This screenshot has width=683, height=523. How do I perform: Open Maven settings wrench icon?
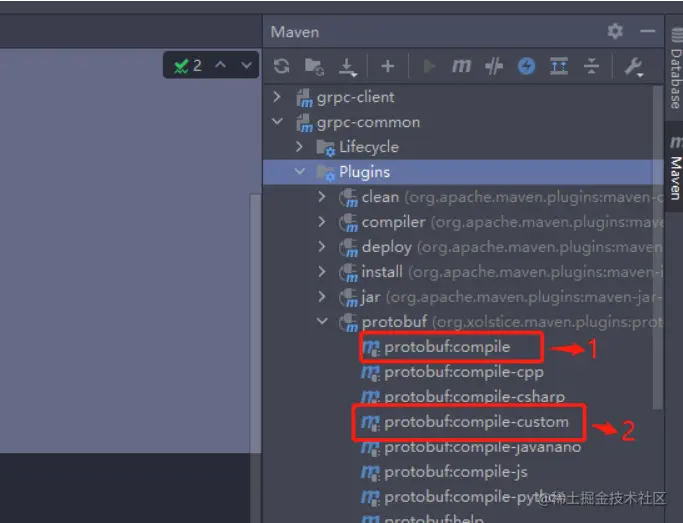634,67
